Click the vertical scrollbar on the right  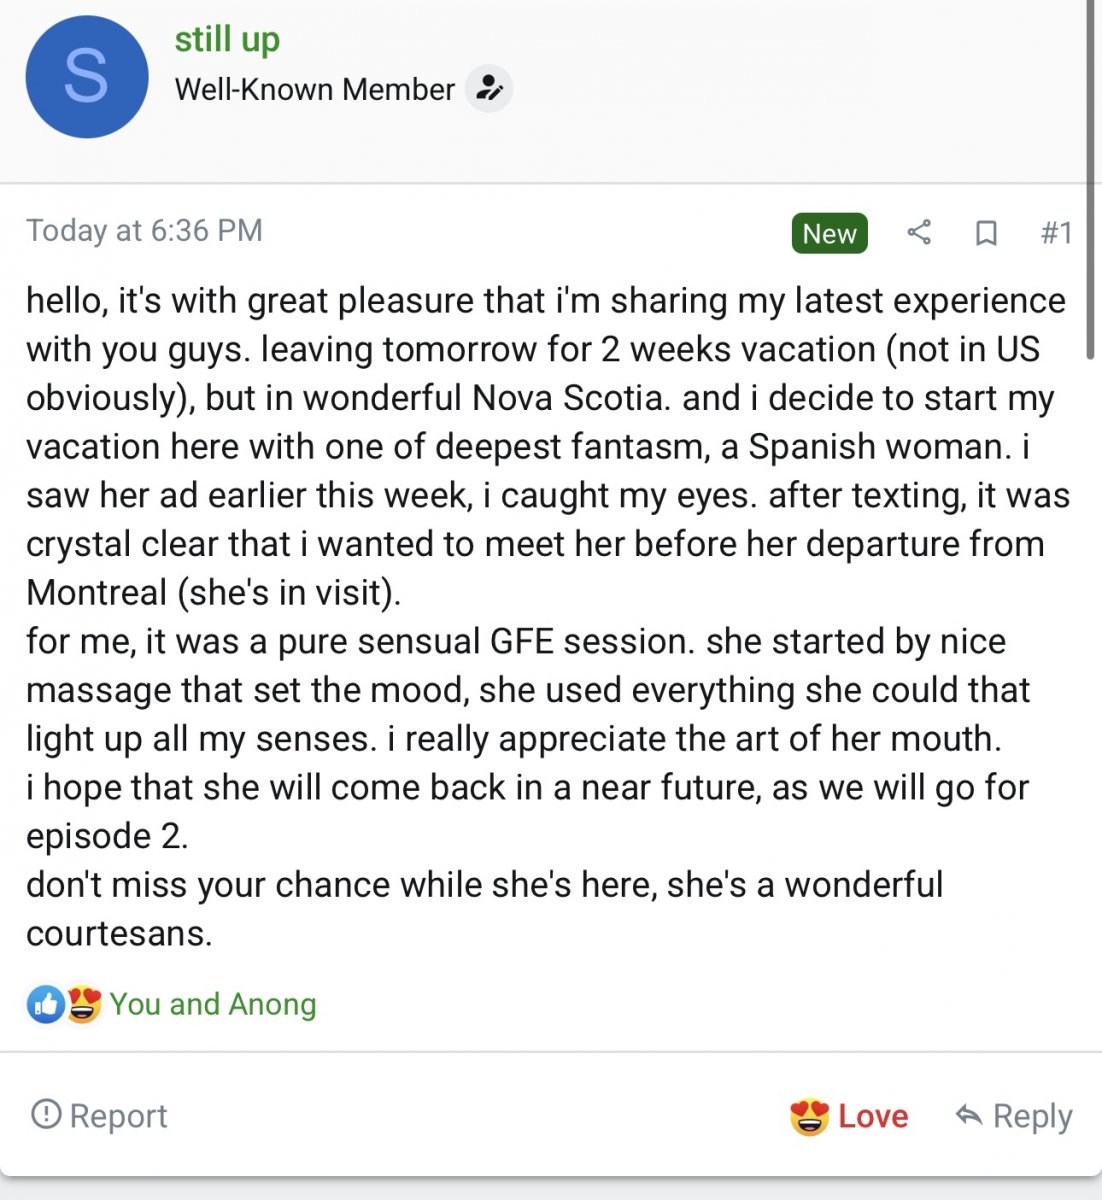coord(1091,180)
